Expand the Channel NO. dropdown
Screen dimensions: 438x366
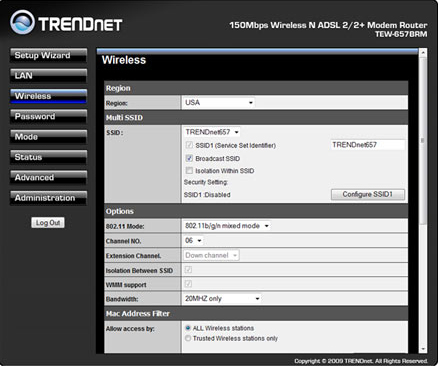[193, 240]
